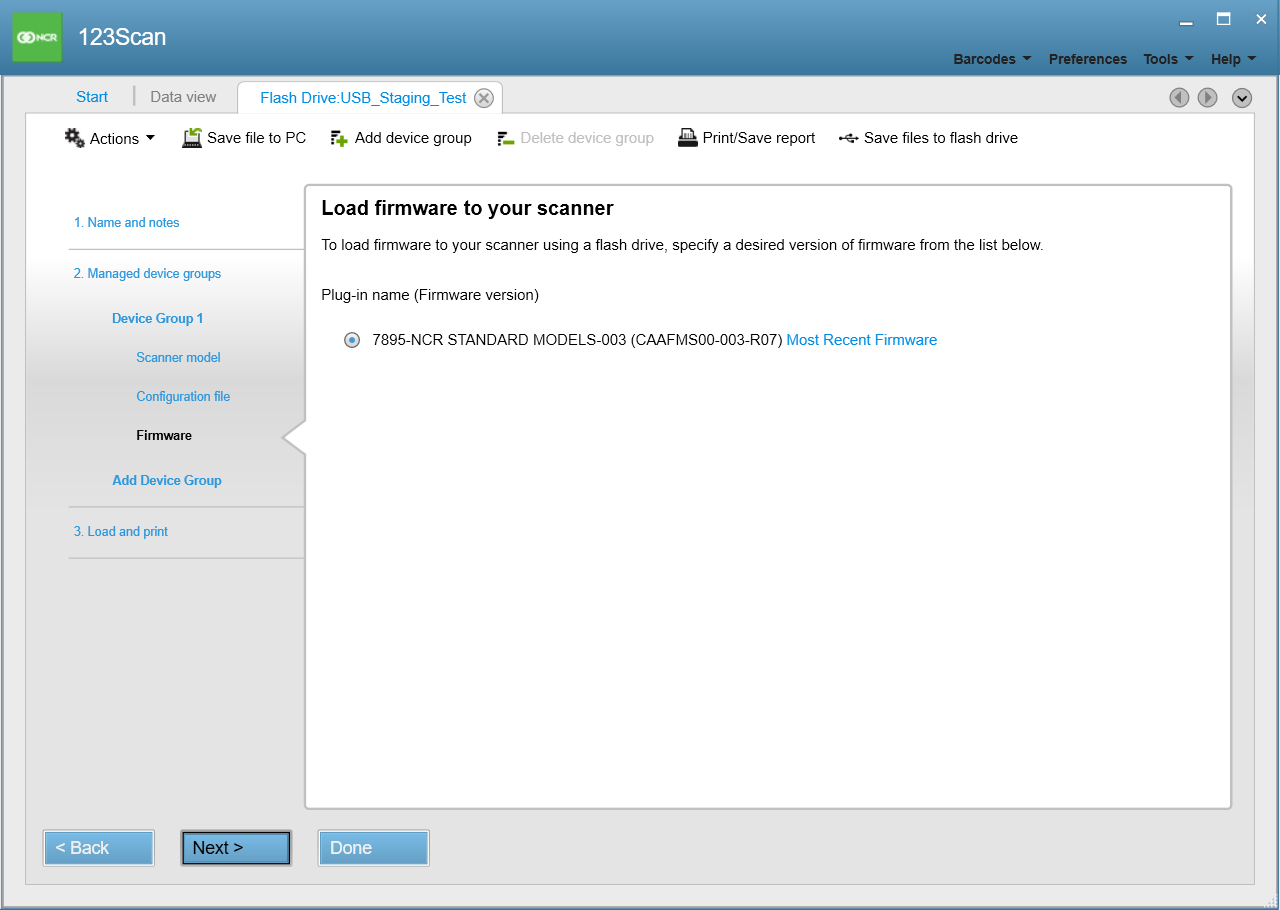
Task: Open the Help dropdown menu
Action: (1233, 59)
